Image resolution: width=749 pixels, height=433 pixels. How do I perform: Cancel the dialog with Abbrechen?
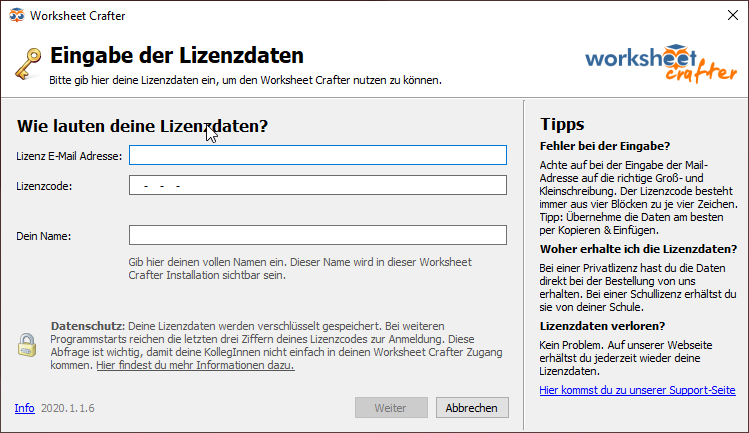472,408
